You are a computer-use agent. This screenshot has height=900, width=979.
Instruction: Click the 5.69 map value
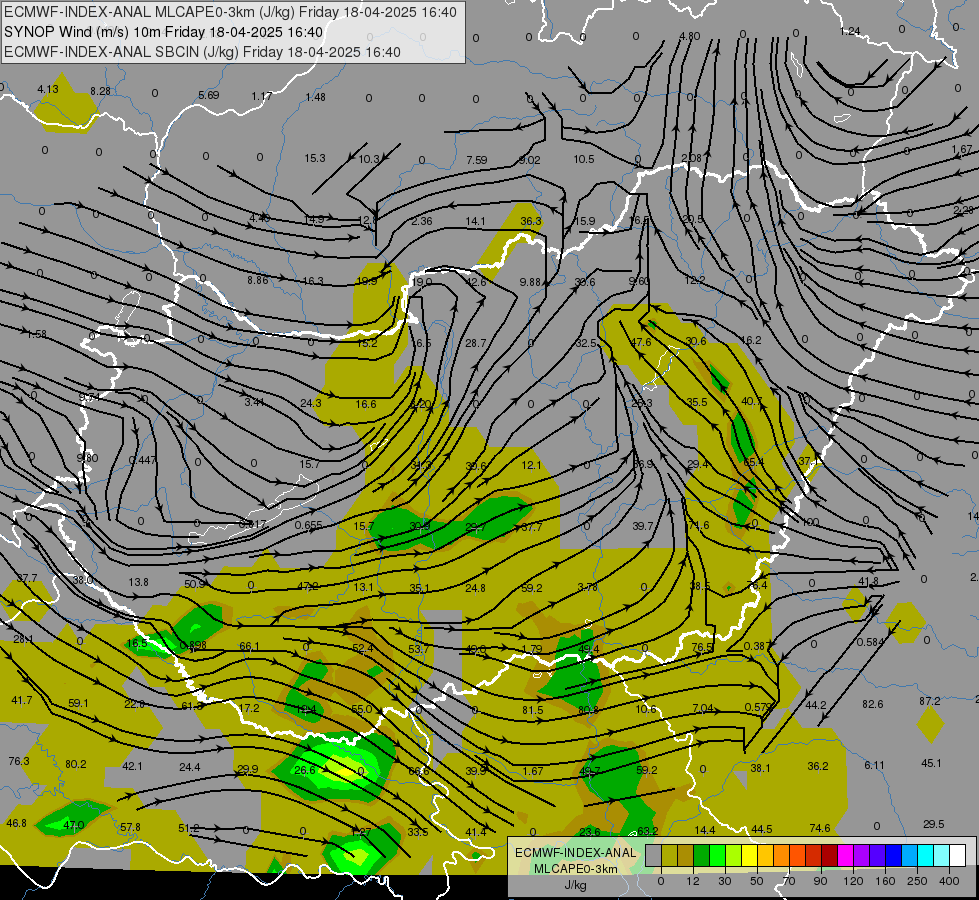click(x=209, y=95)
